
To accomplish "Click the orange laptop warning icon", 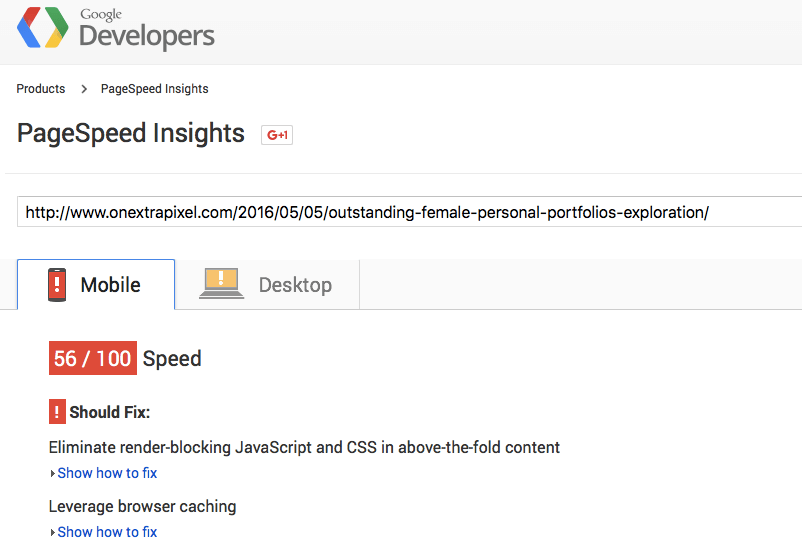I will click(x=221, y=283).
